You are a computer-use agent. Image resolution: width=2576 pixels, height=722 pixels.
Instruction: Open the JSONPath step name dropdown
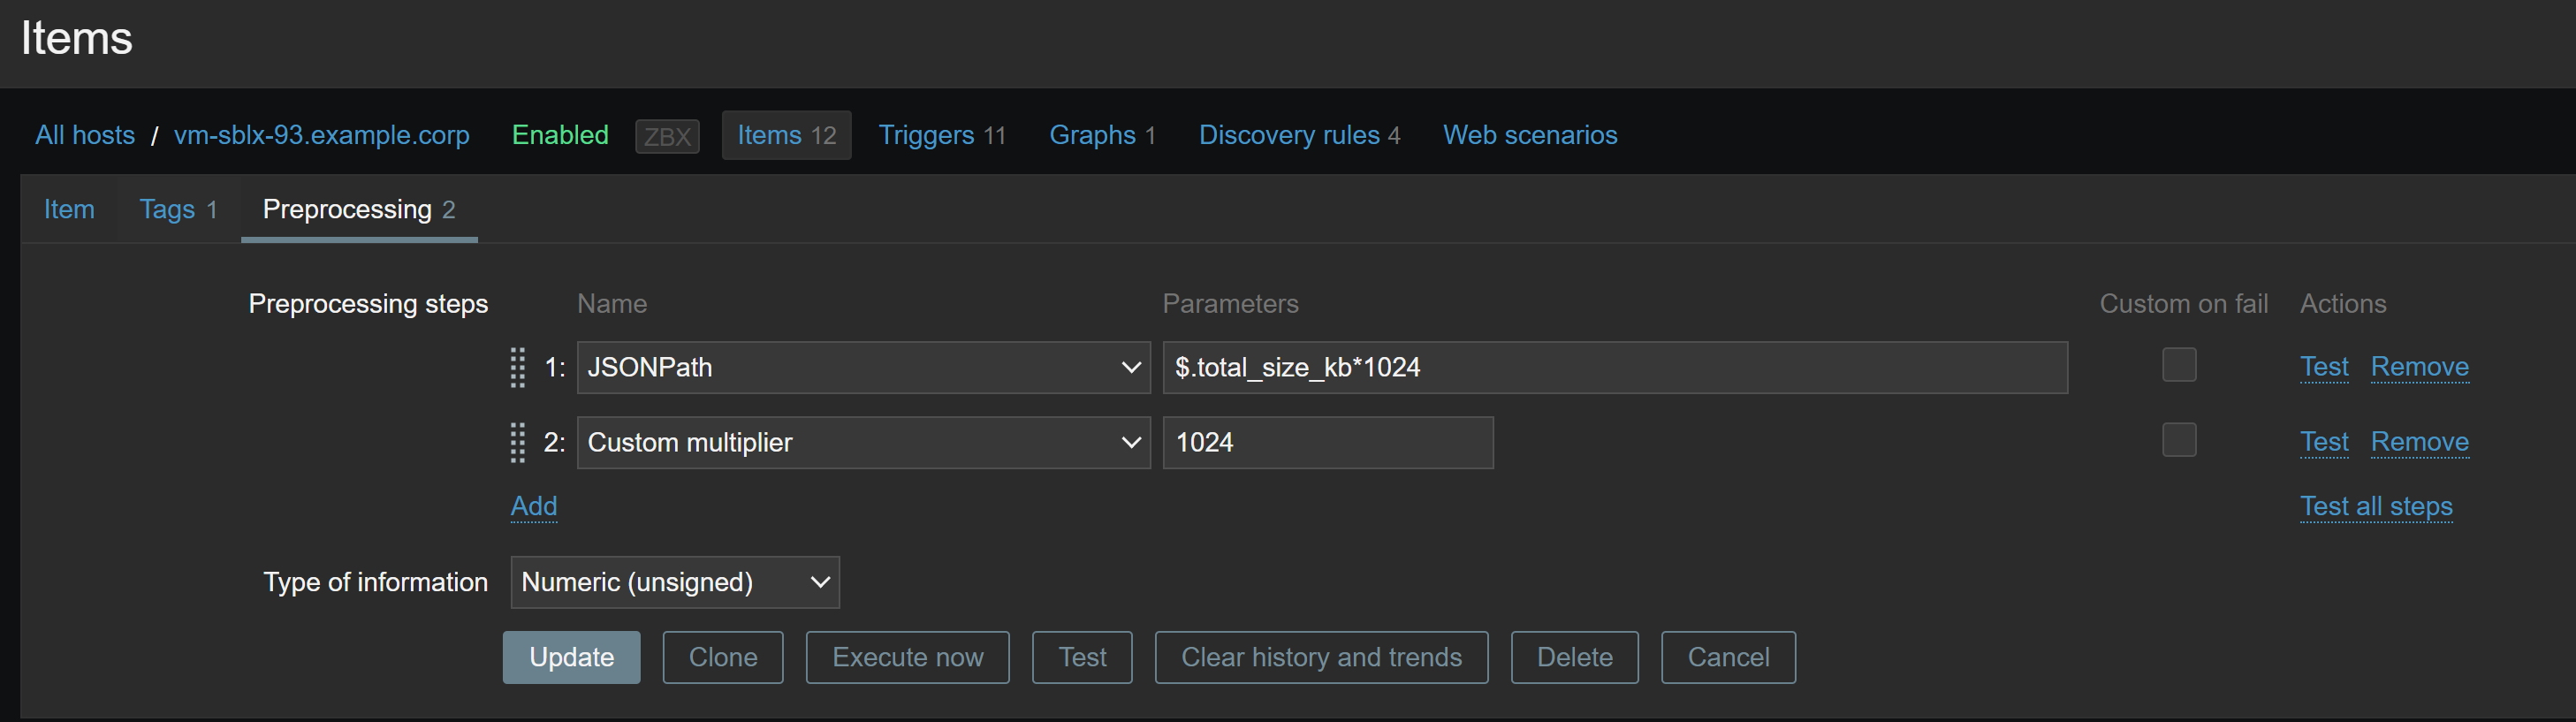pos(863,367)
